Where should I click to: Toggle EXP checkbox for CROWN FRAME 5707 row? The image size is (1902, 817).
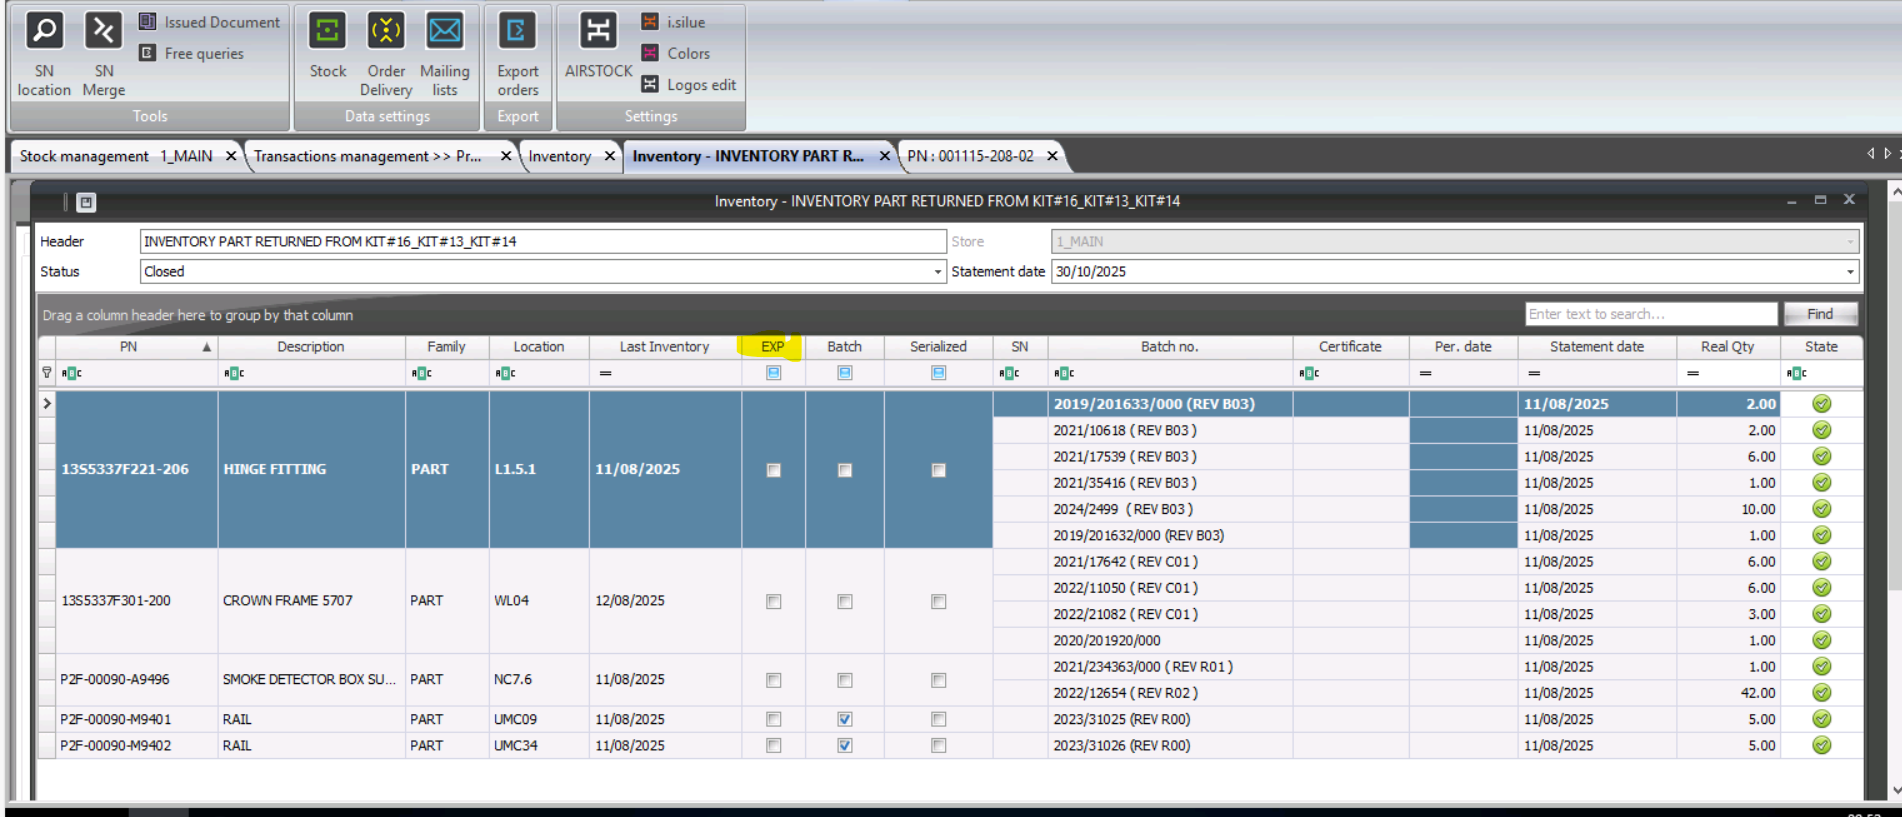coord(773,601)
